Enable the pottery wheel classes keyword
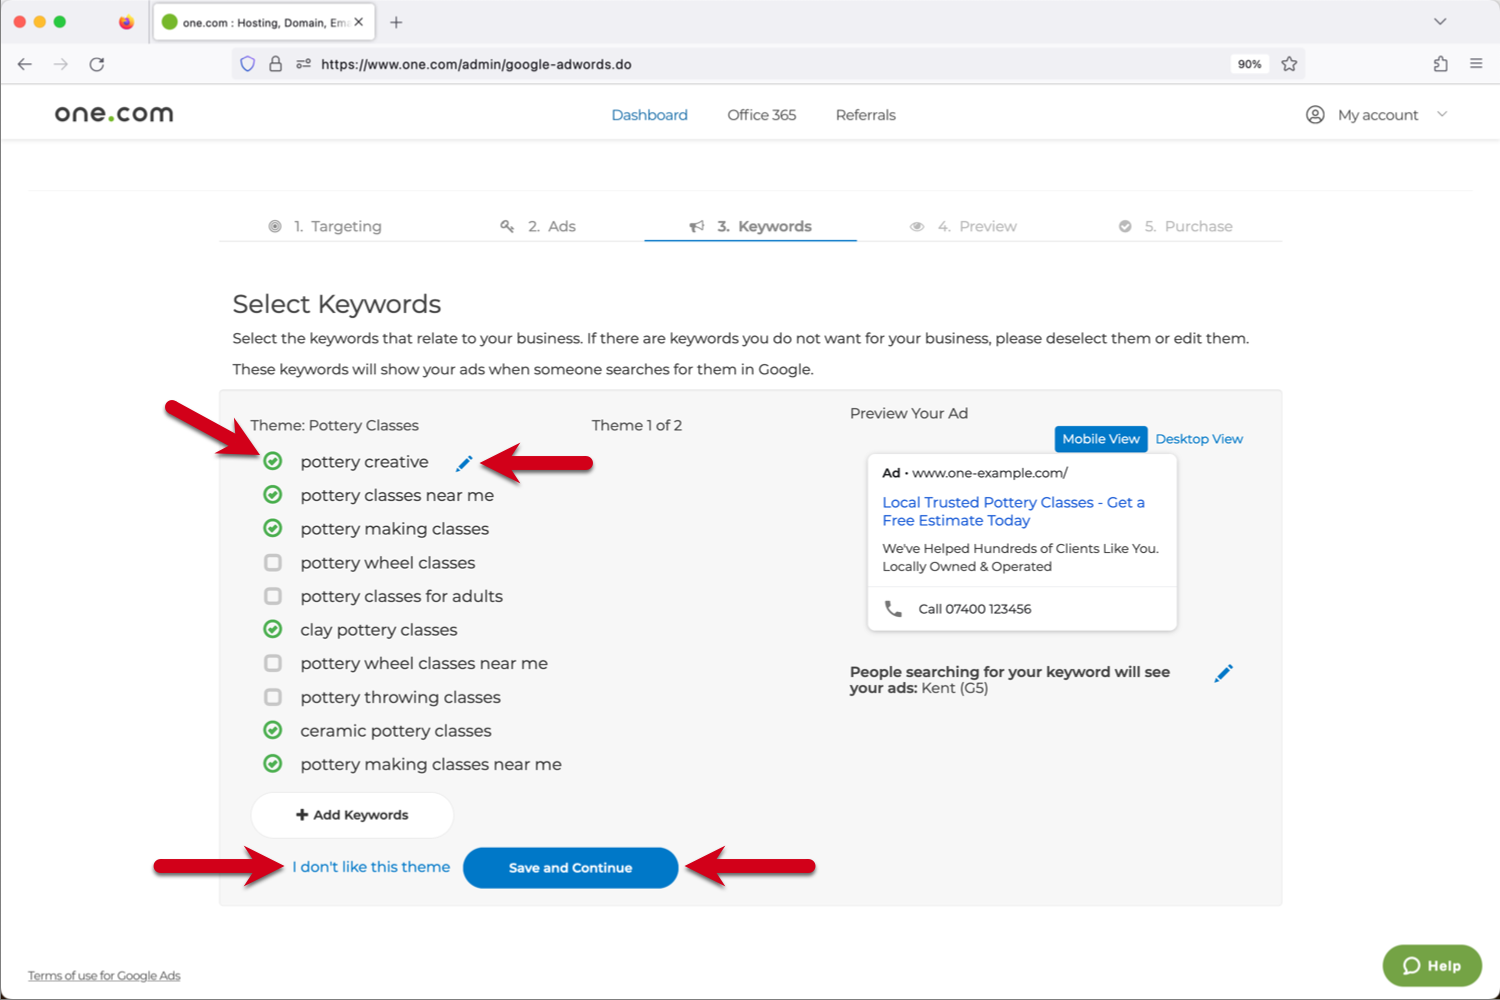Screen dimensions: 1500x1000 point(273,563)
